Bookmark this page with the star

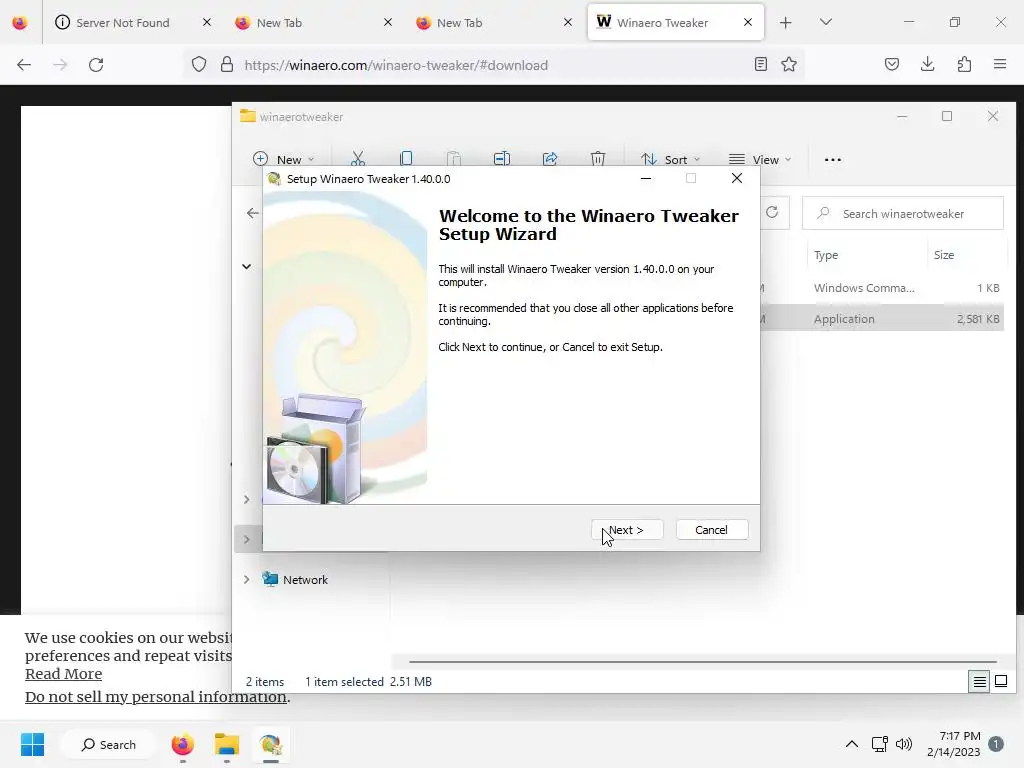point(789,64)
